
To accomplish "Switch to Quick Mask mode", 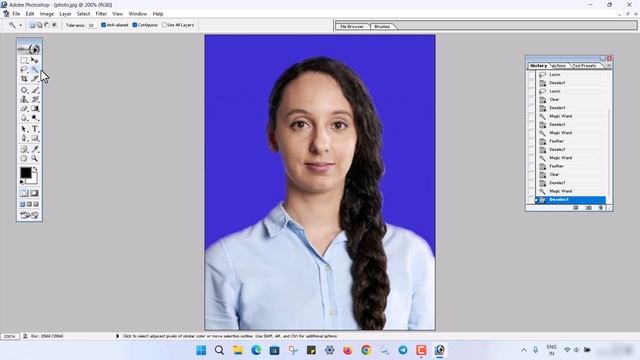I will (x=34, y=193).
